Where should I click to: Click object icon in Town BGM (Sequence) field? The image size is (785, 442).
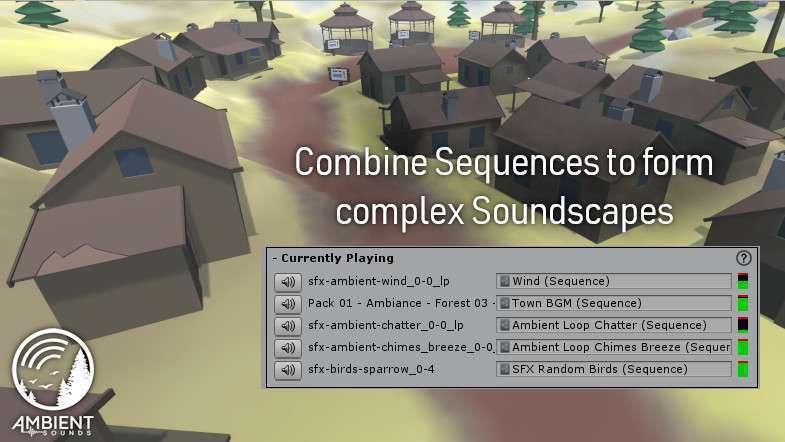coord(505,303)
